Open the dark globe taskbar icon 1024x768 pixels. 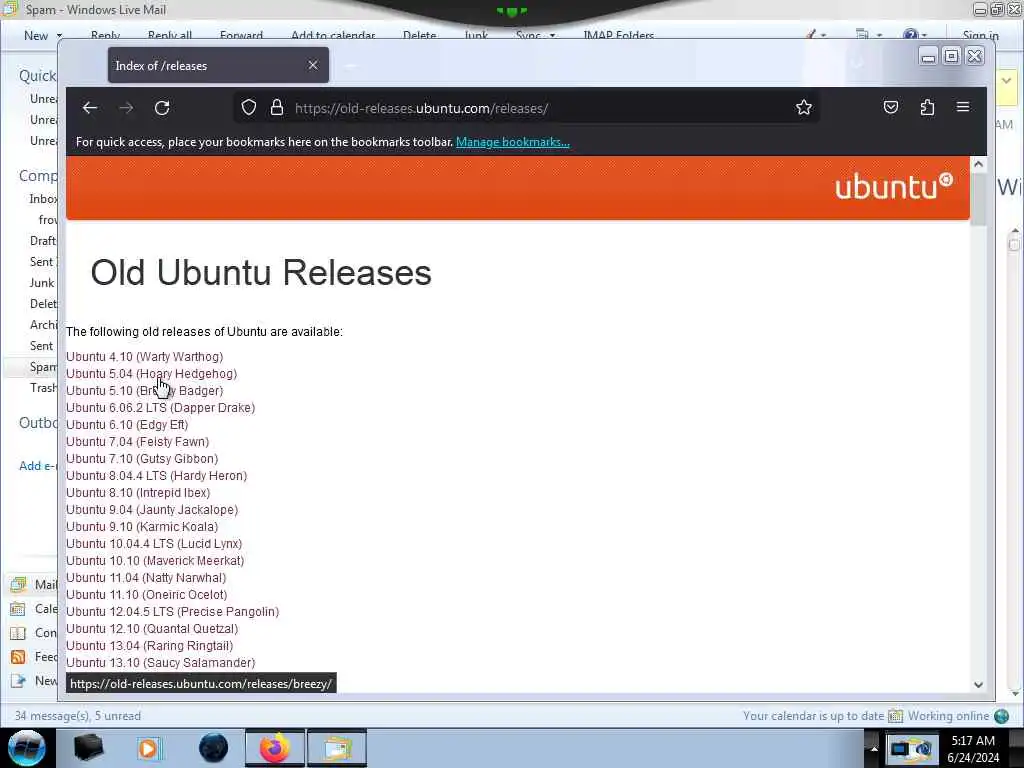click(x=214, y=748)
